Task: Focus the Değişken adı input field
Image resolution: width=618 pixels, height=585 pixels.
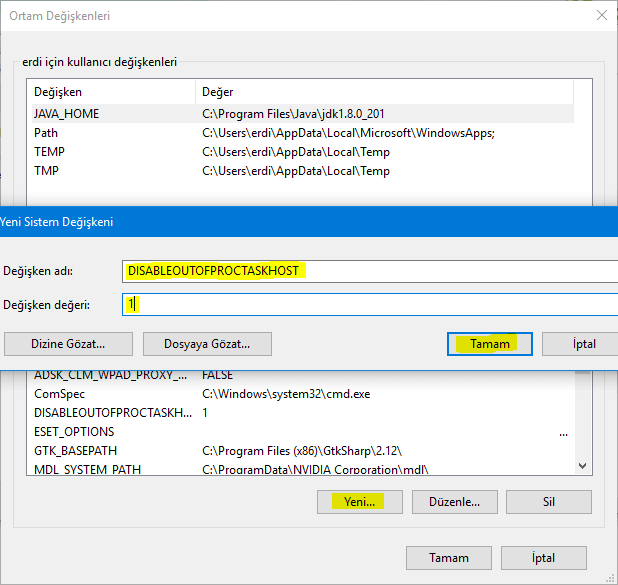Action: pyautogui.click(x=370, y=271)
